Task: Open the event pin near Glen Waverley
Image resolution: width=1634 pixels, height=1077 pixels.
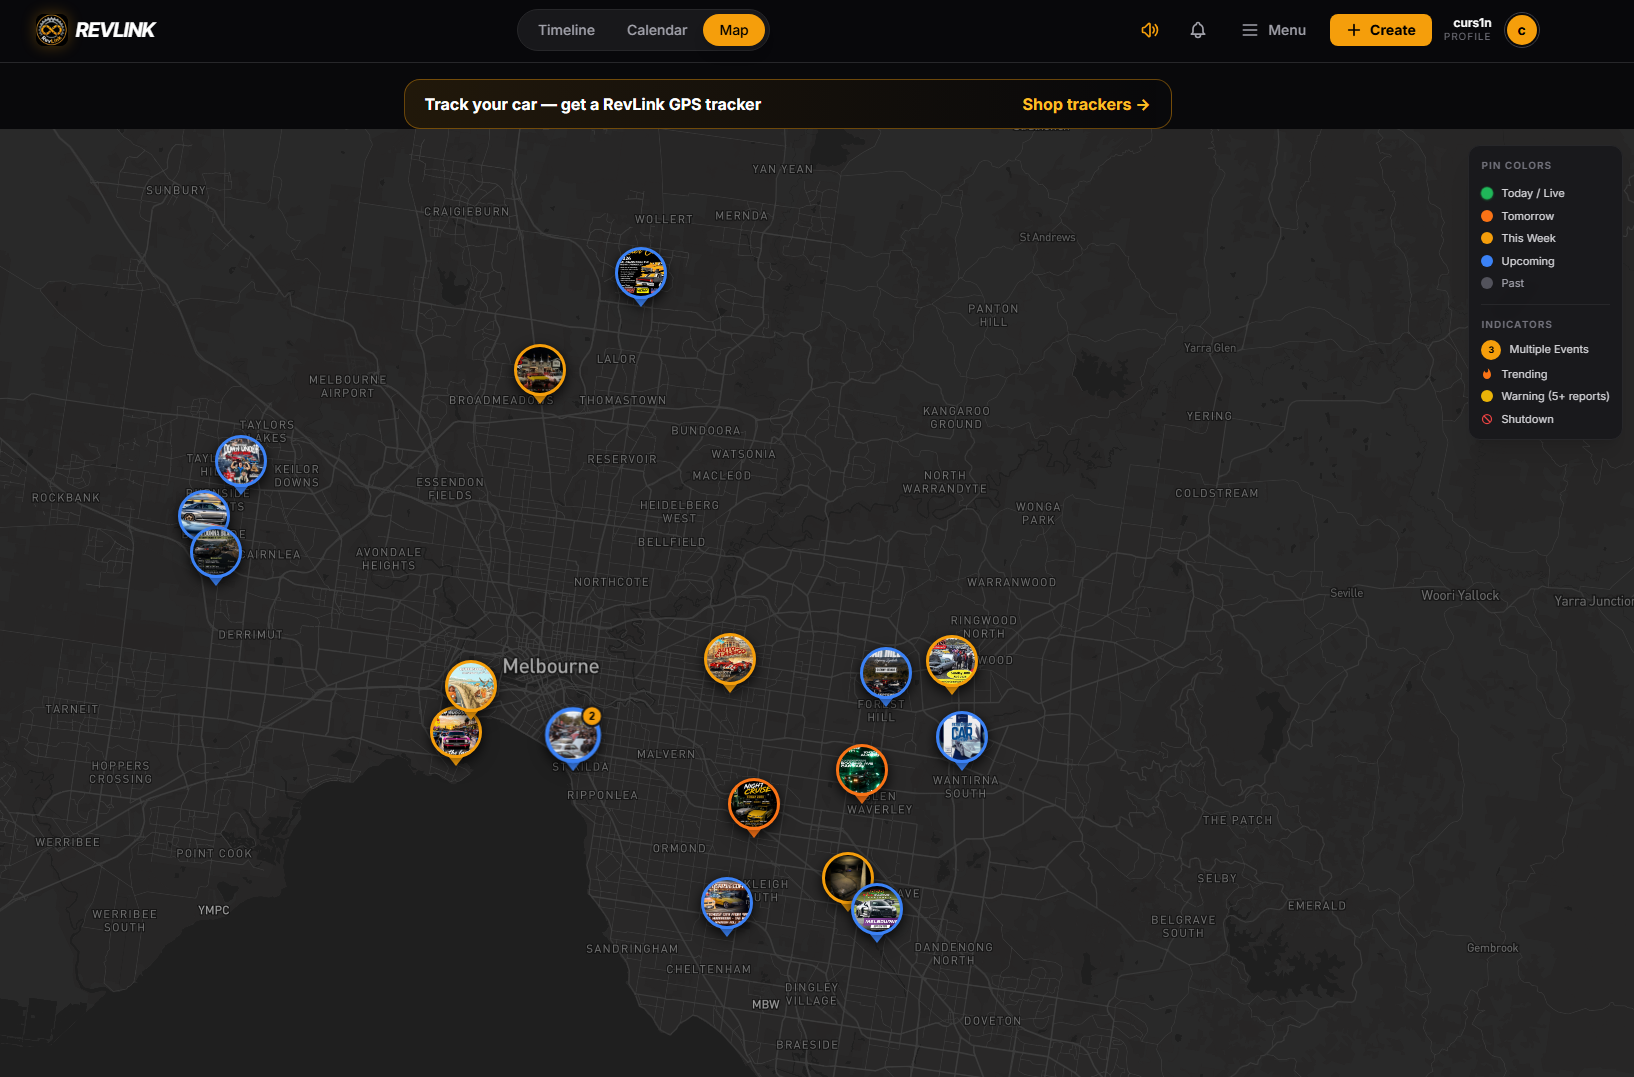Action: 862,770
